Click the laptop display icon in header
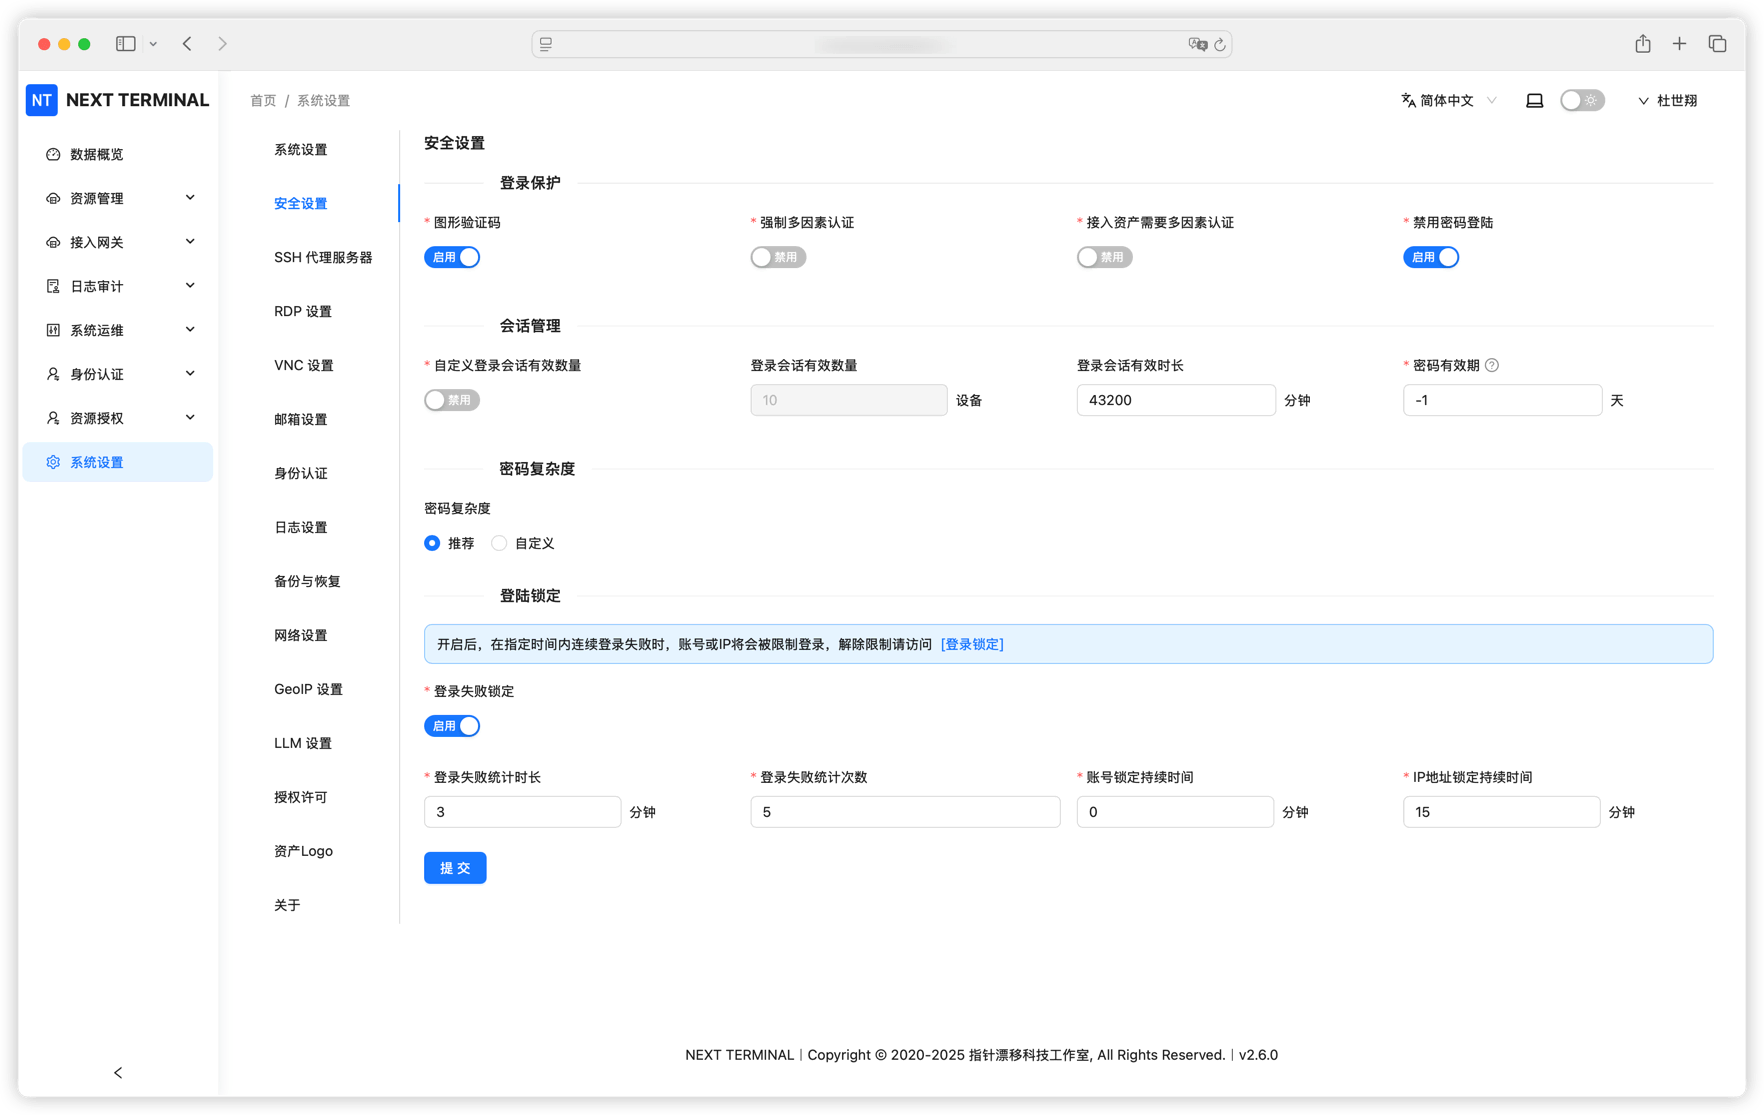Viewport: 1764px width, 1115px height. pos(1534,101)
